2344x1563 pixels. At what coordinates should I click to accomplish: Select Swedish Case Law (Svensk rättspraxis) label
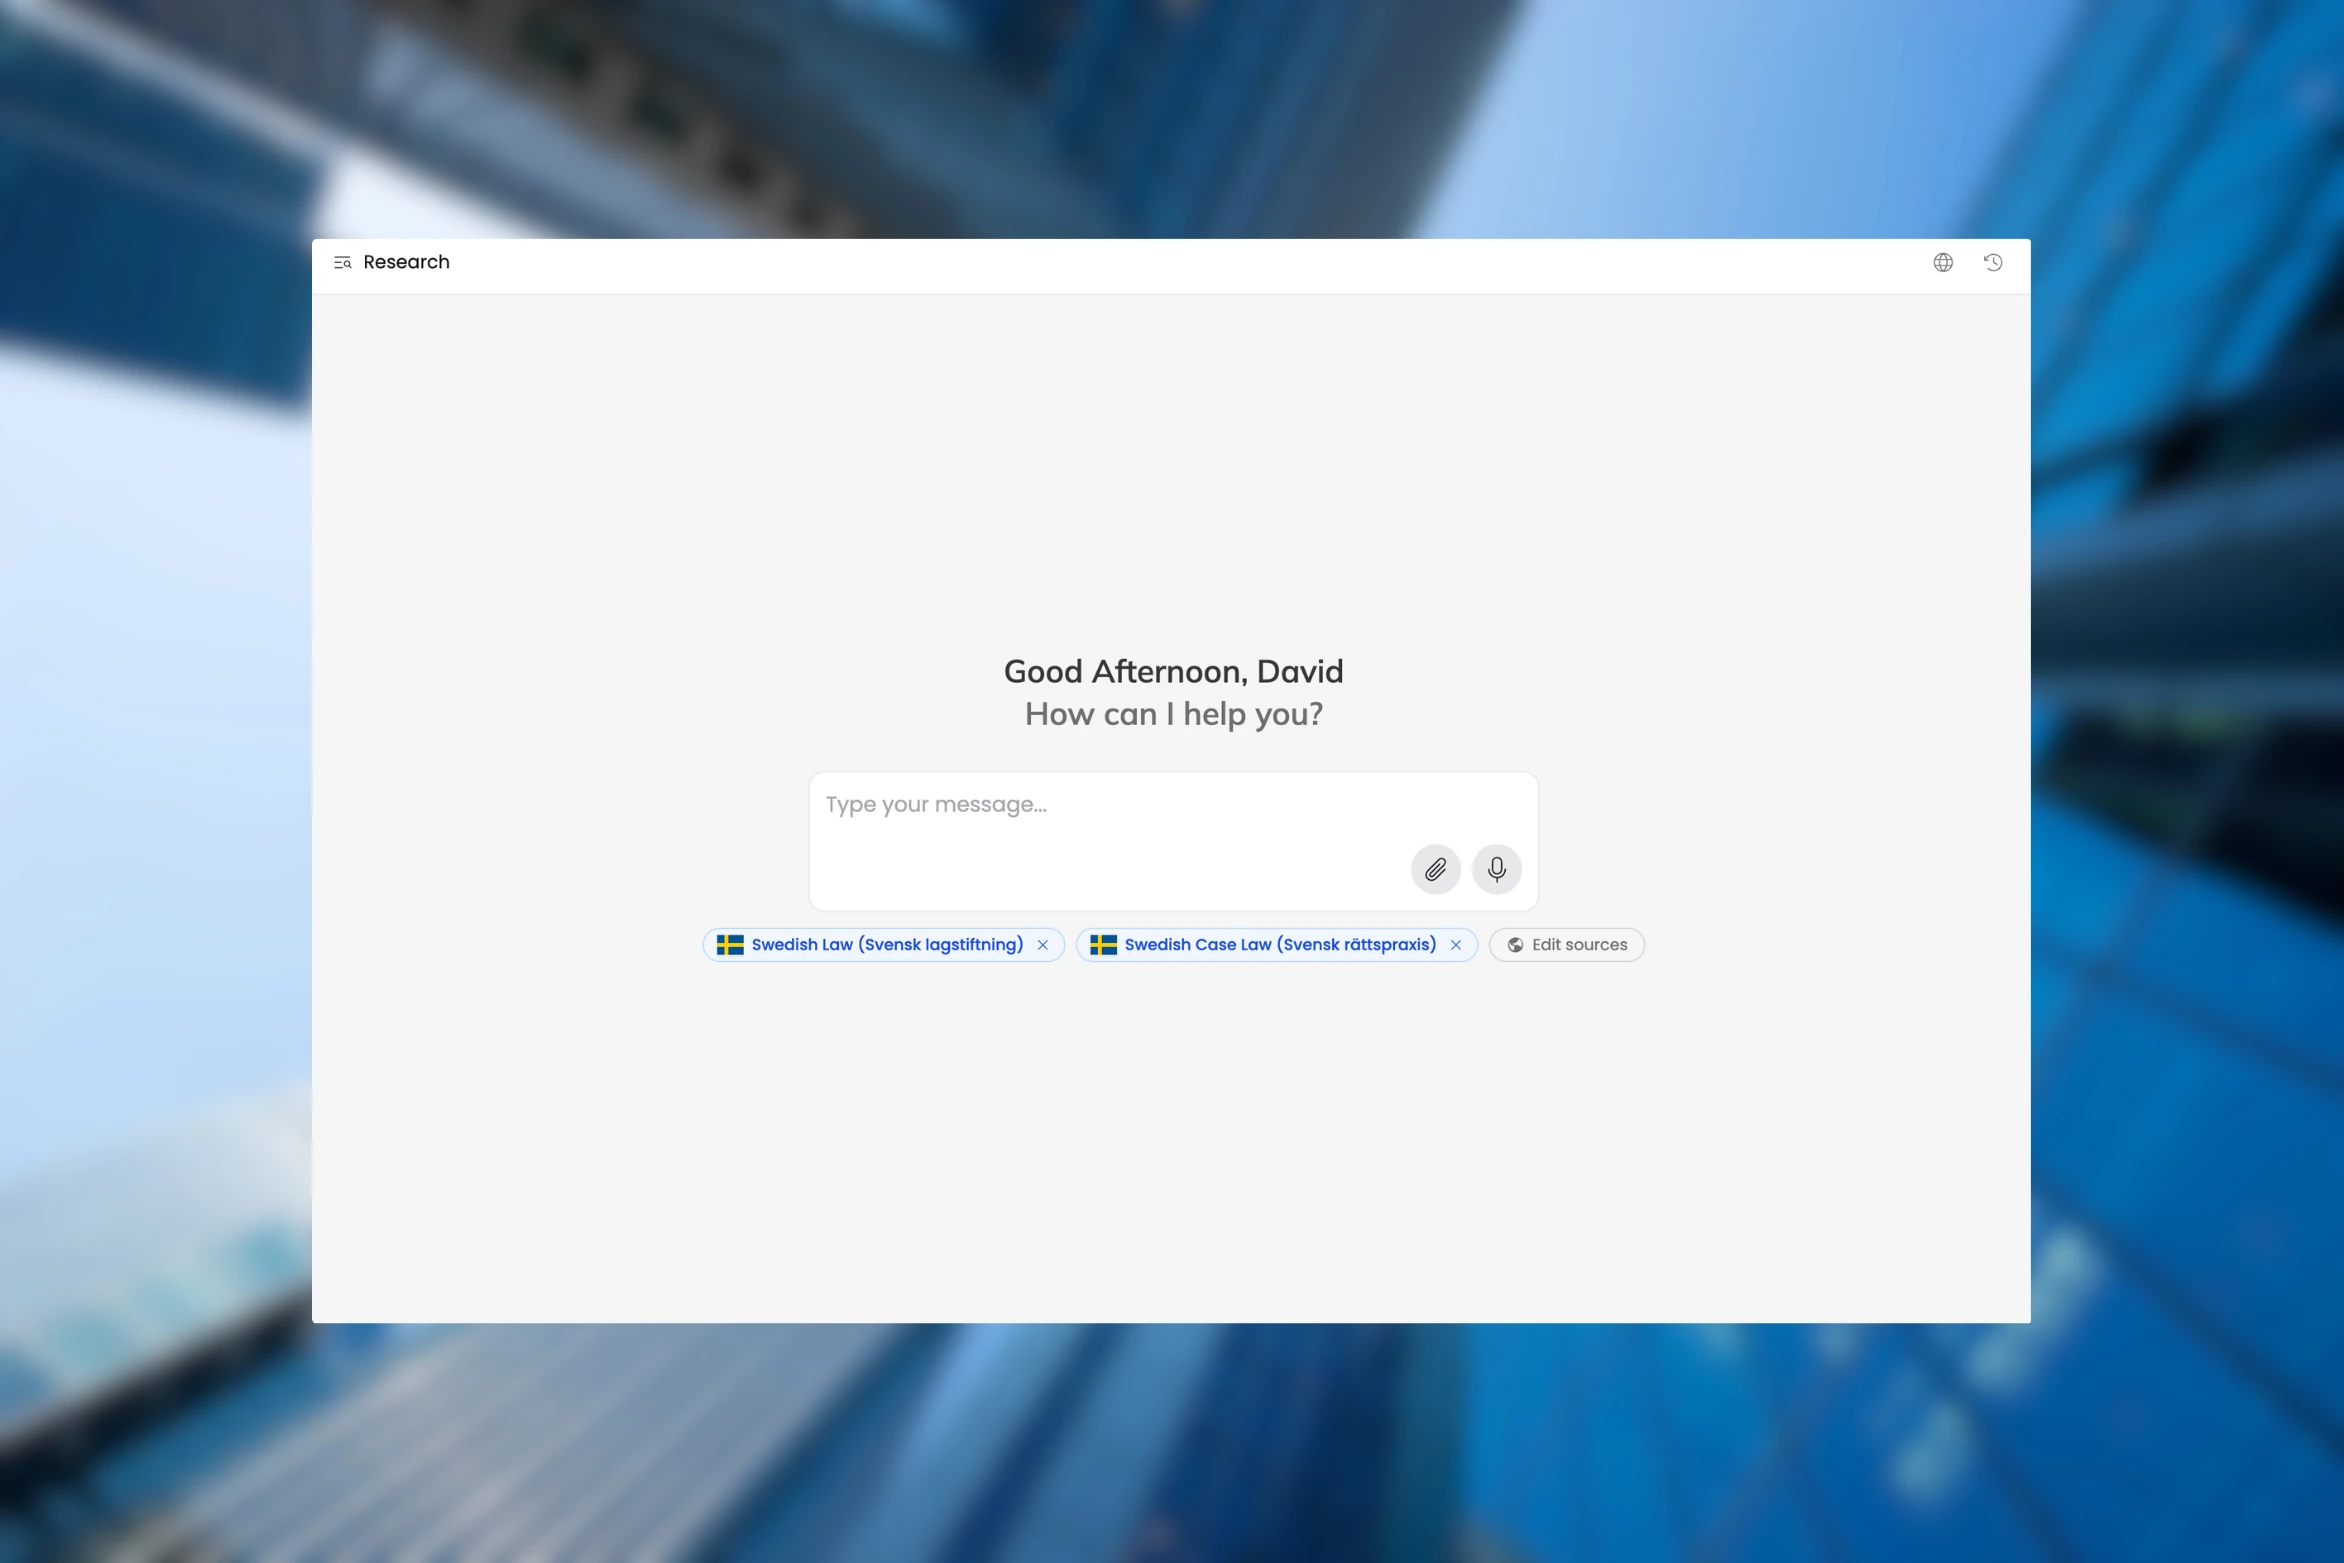click(1279, 945)
